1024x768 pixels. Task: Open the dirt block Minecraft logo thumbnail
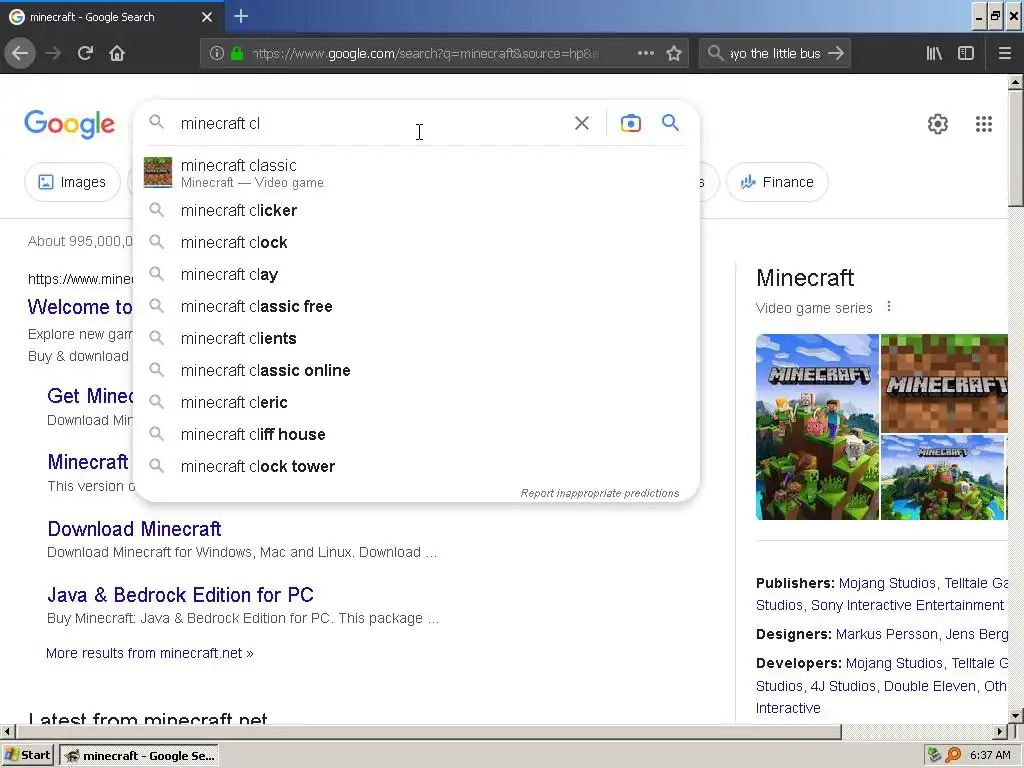[x=944, y=383]
